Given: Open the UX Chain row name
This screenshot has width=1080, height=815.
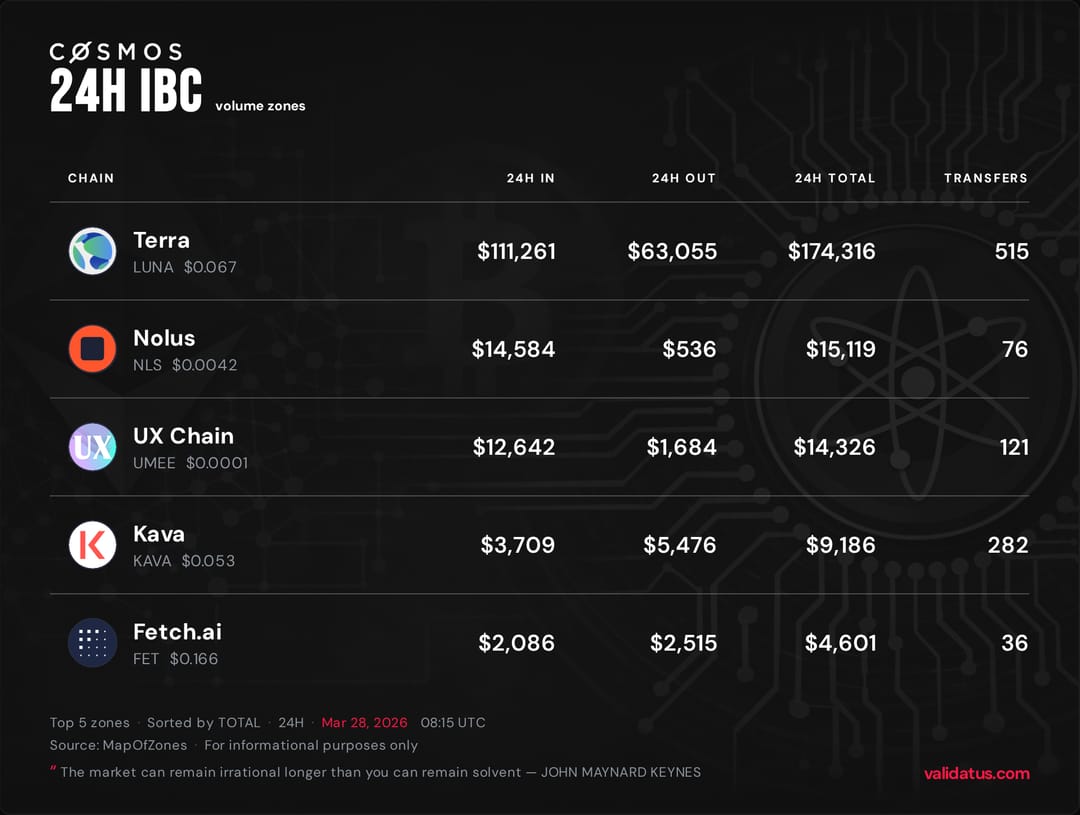Looking at the screenshot, I should [x=183, y=436].
